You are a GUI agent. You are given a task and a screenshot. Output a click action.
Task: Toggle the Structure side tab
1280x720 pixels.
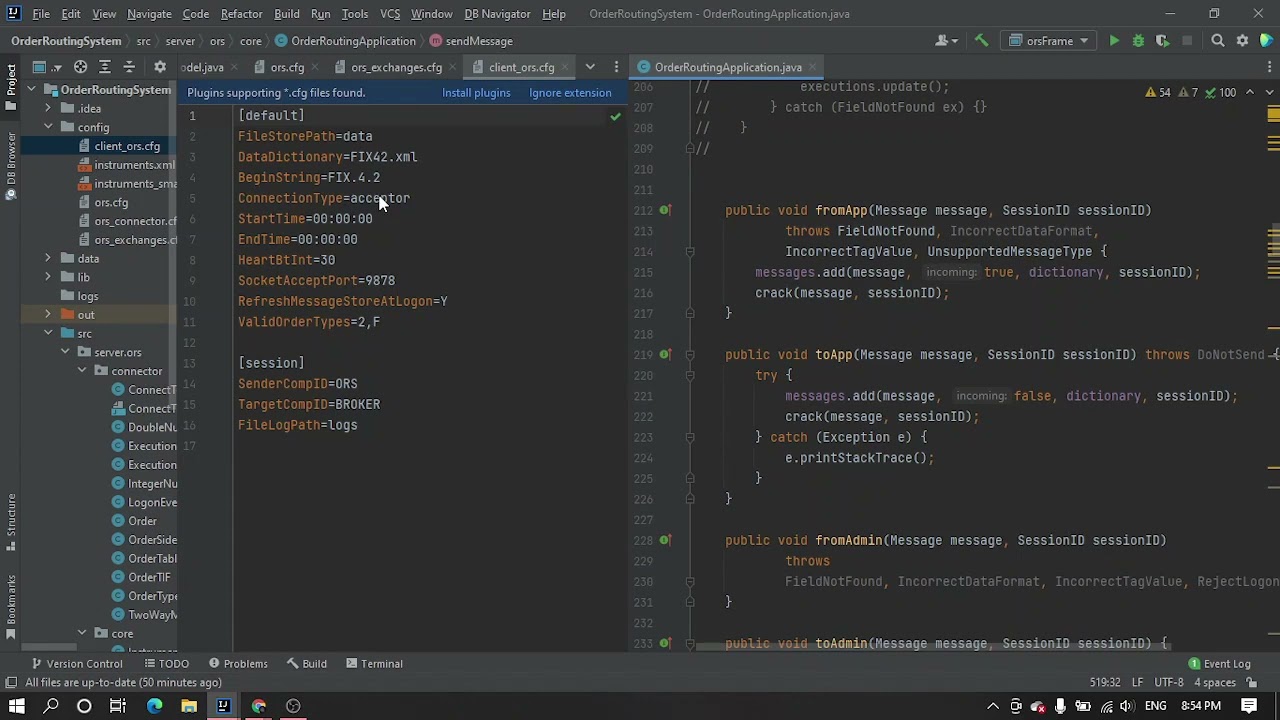coord(11,520)
